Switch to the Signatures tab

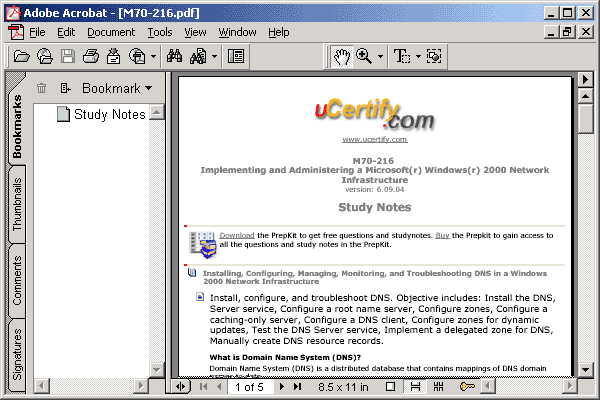point(17,354)
